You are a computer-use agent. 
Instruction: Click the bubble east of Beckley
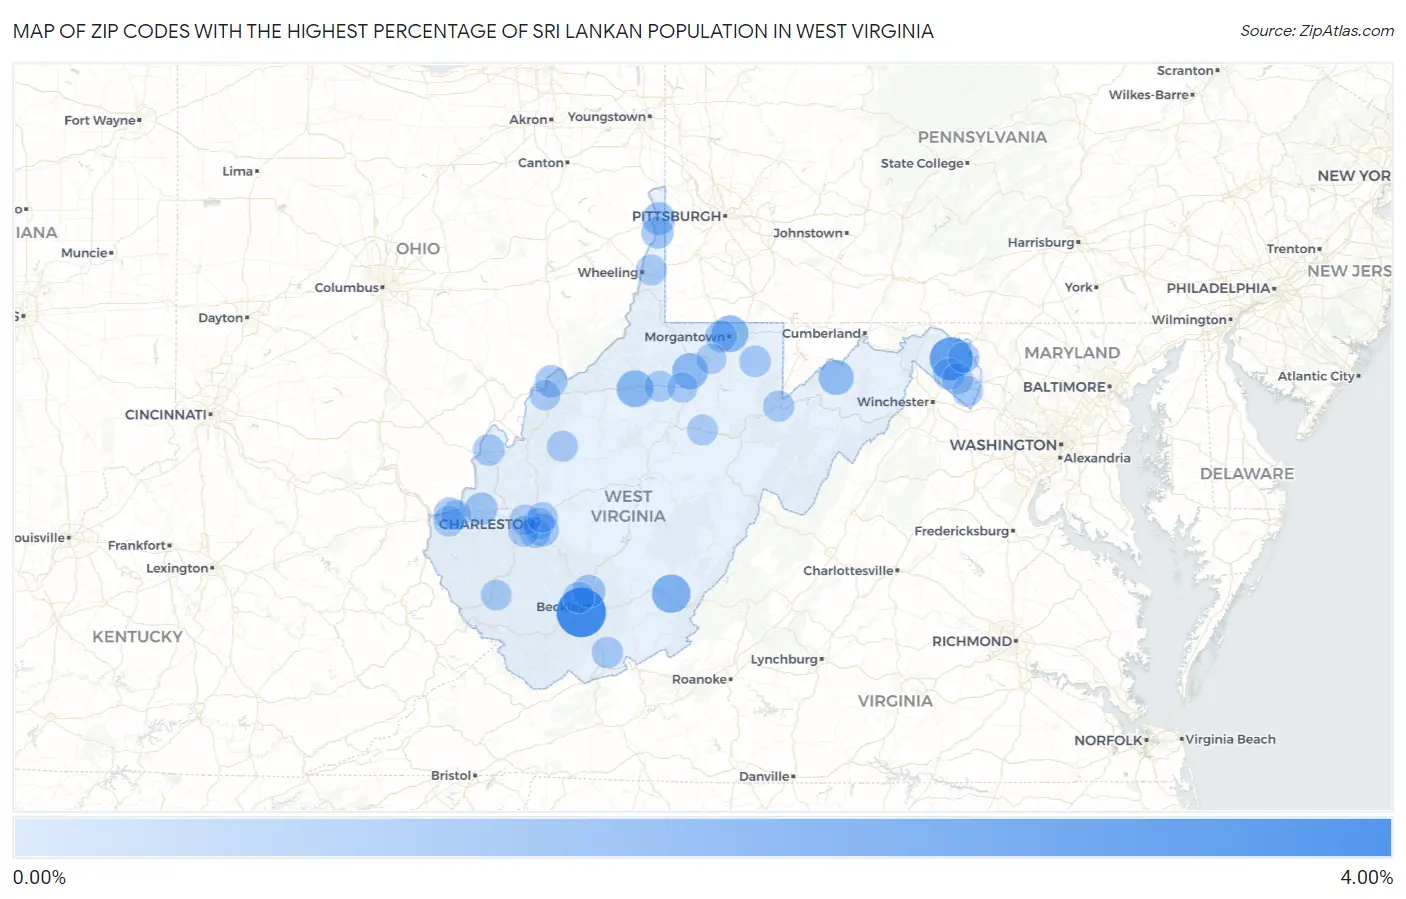click(x=671, y=593)
